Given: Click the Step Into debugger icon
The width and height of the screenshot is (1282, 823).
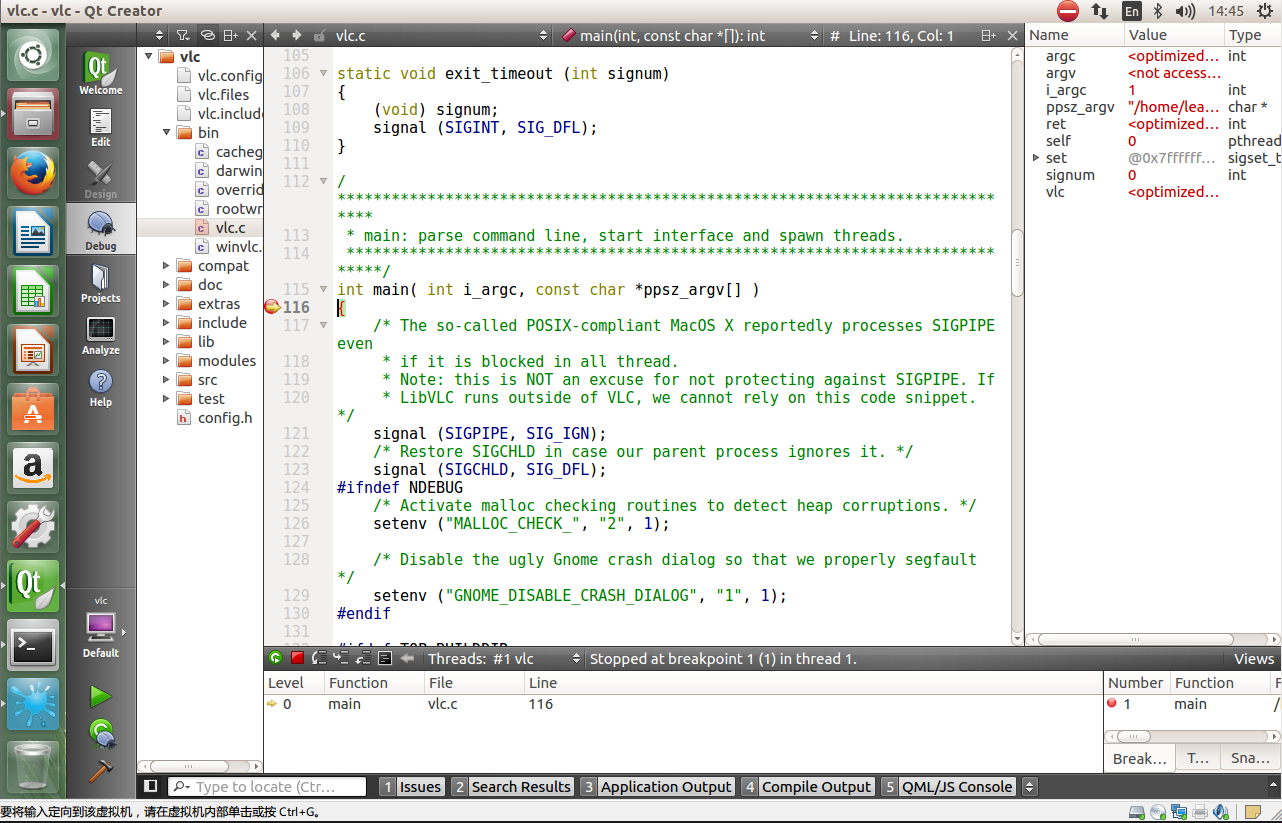Looking at the screenshot, I should pyautogui.click(x=341, y=658).
